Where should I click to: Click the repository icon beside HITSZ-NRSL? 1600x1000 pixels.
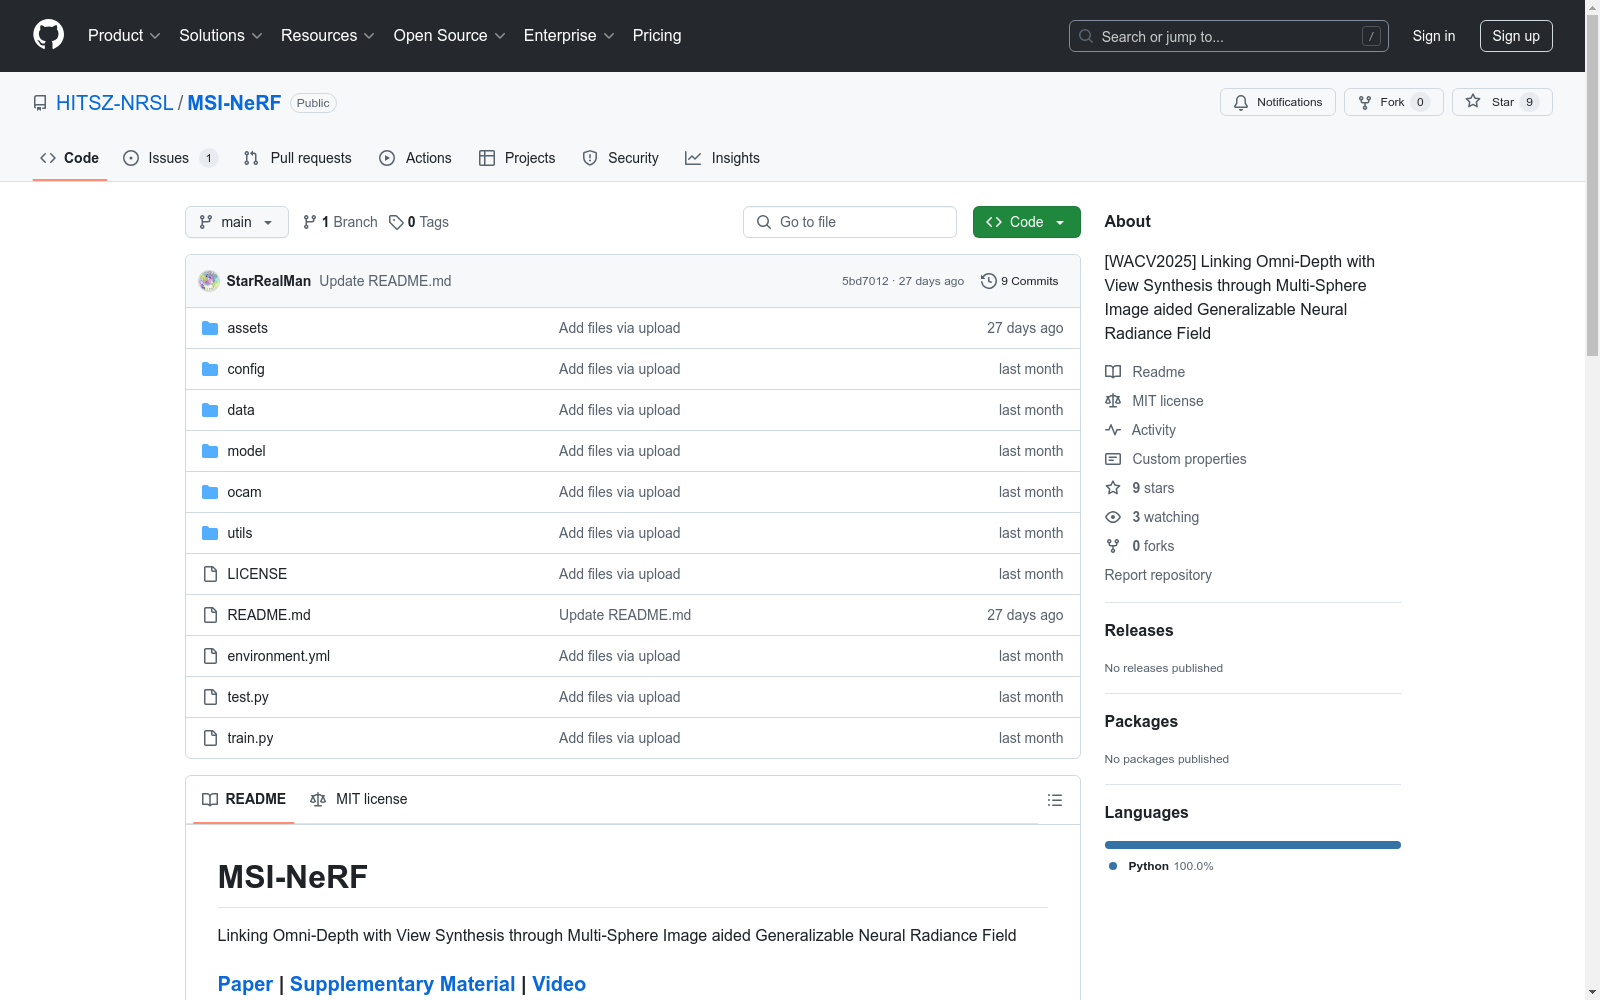point(40,103)
